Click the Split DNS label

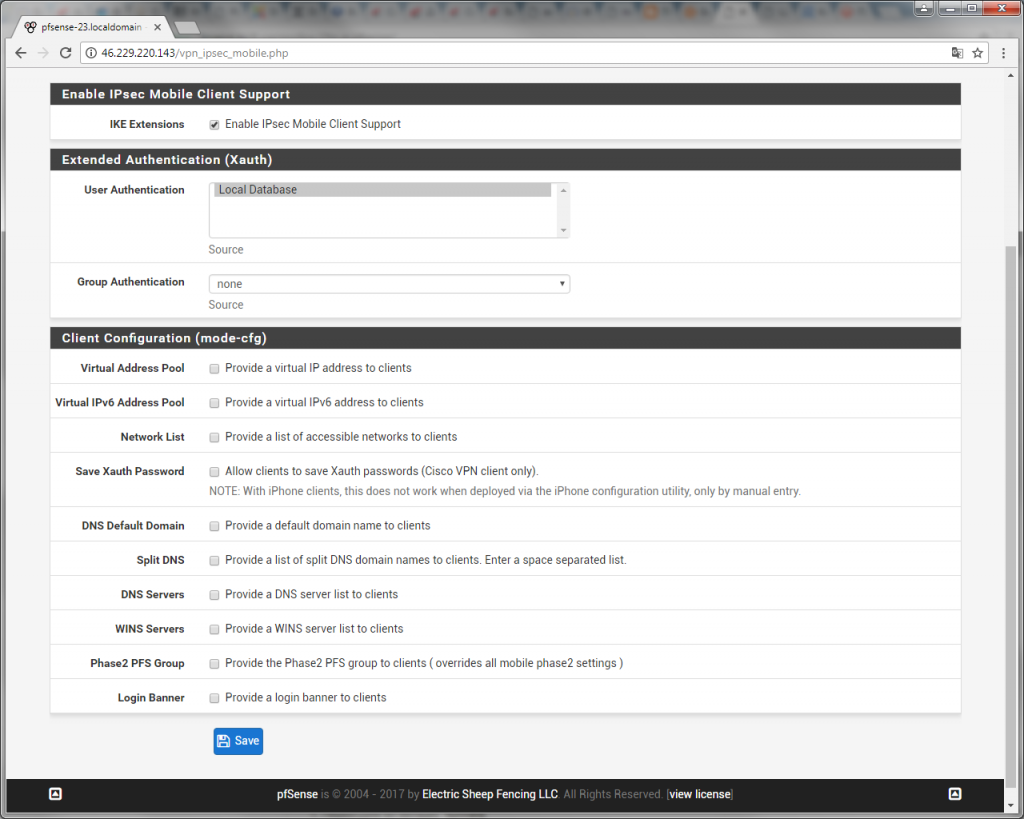click(161, 560)
